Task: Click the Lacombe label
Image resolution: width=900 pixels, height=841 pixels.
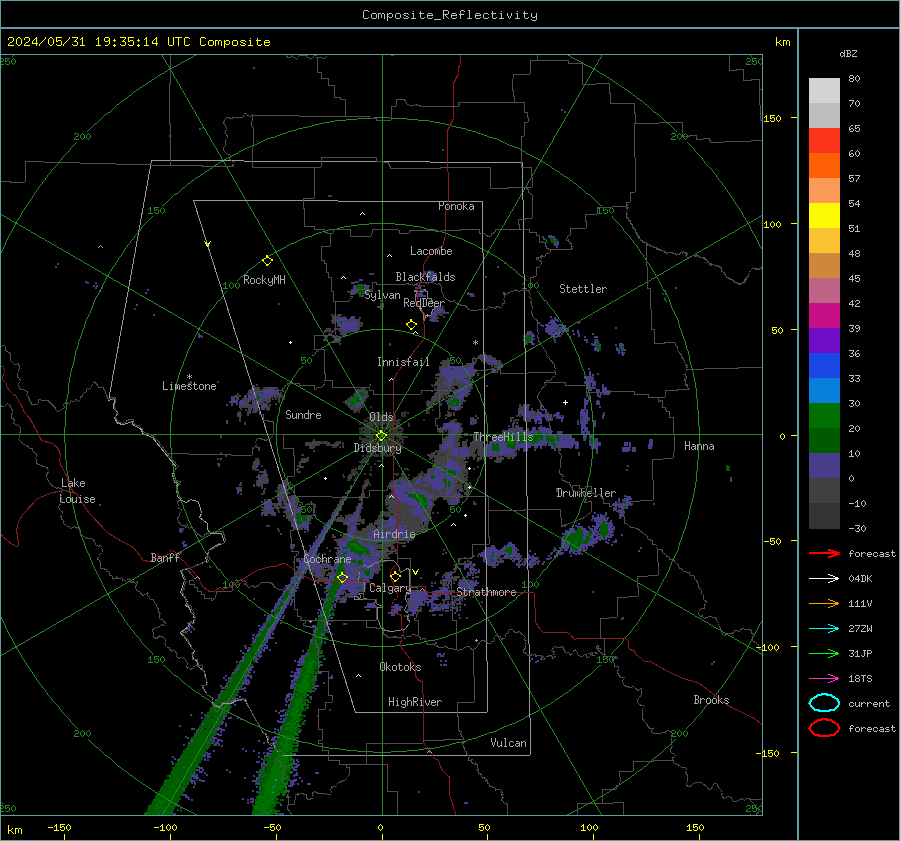Action: click(x=431, y=251)
